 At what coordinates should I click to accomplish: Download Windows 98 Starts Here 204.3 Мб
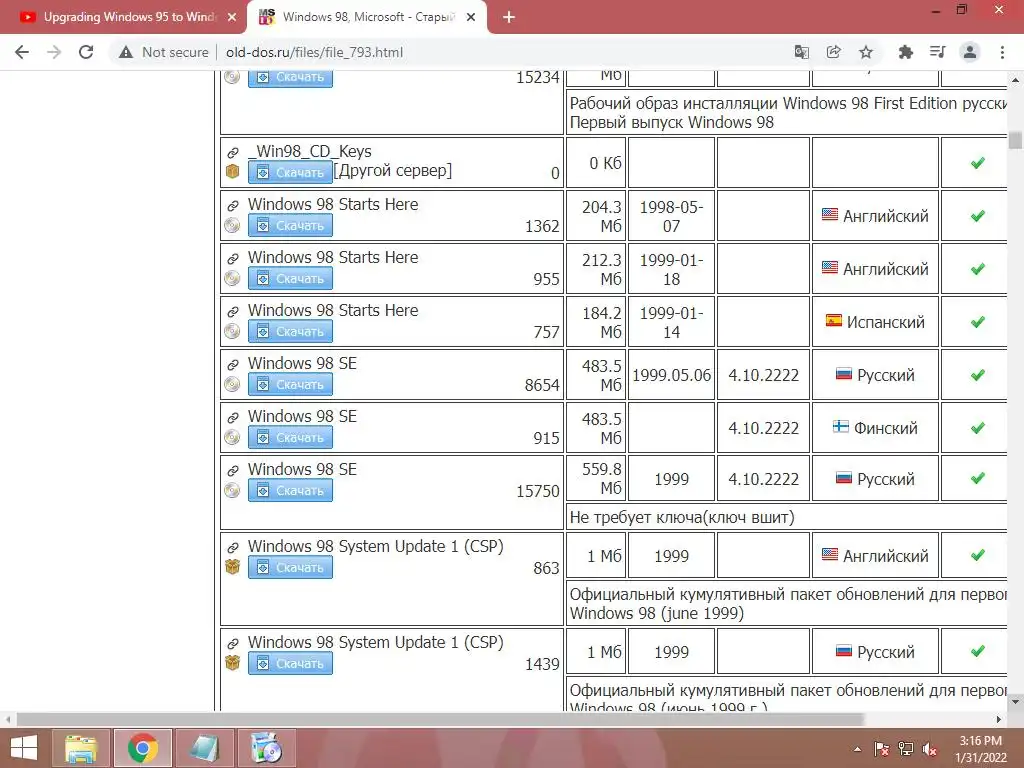290,225
